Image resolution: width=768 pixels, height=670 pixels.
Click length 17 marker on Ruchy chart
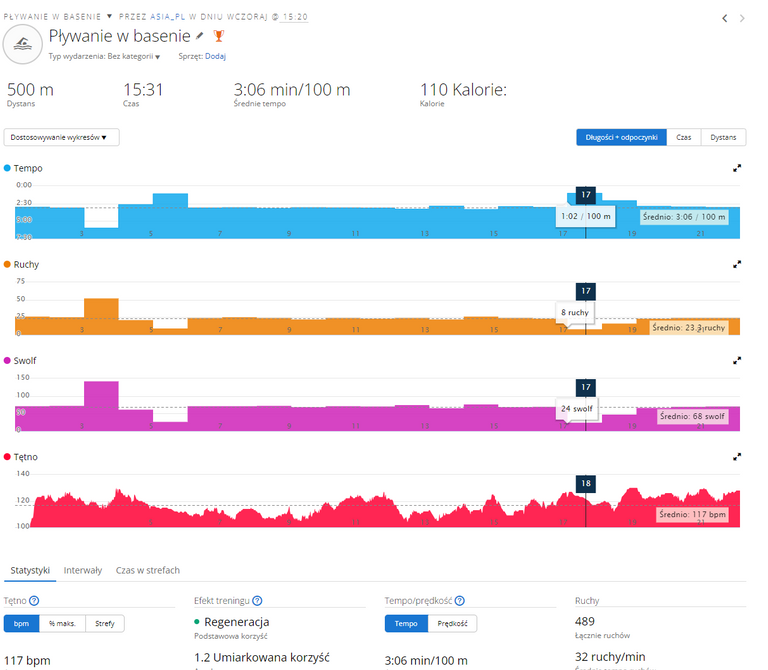point(586,291)
